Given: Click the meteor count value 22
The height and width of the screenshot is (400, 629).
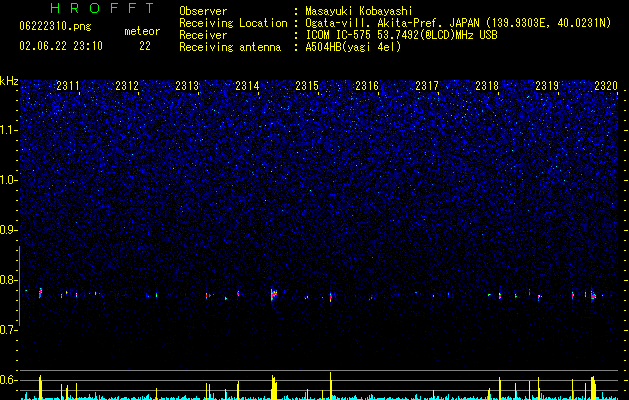Looking at the screenshot, I should pyautogui.click(x=145, y=46).
